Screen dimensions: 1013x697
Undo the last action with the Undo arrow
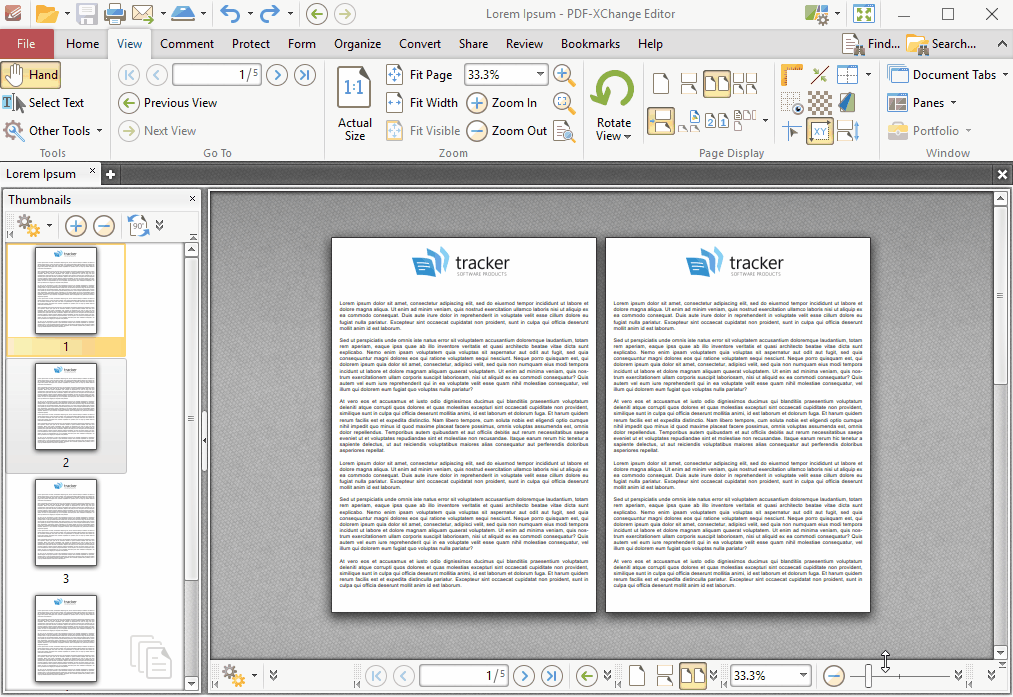pos(229,14)
